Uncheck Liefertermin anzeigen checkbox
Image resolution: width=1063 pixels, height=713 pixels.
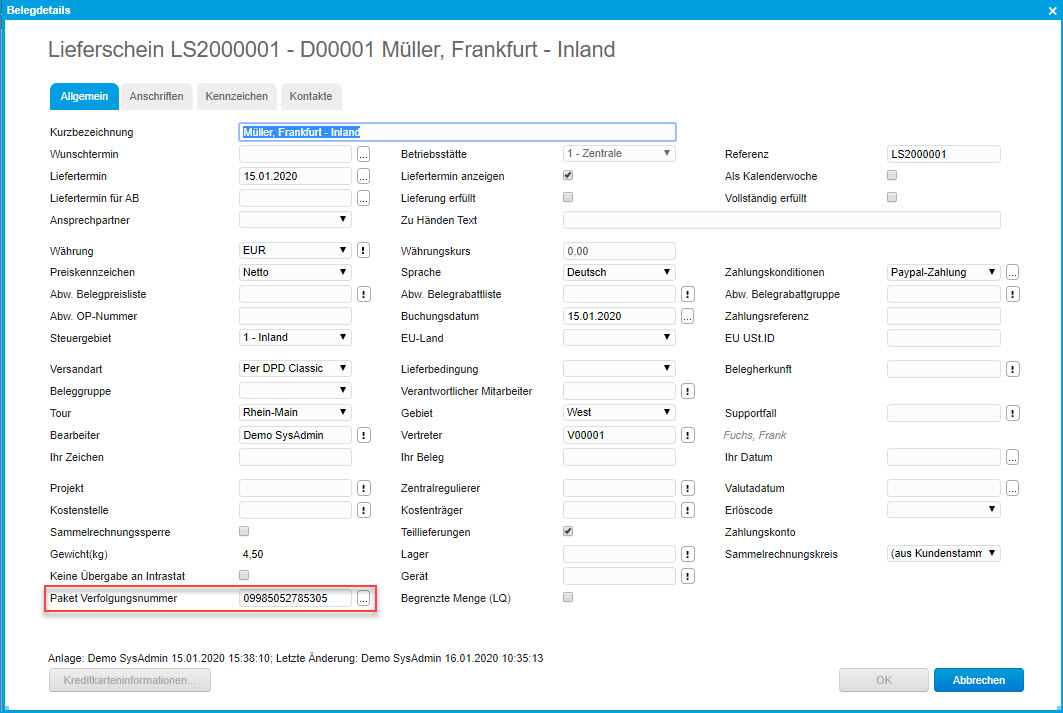(x=568, y=175)
